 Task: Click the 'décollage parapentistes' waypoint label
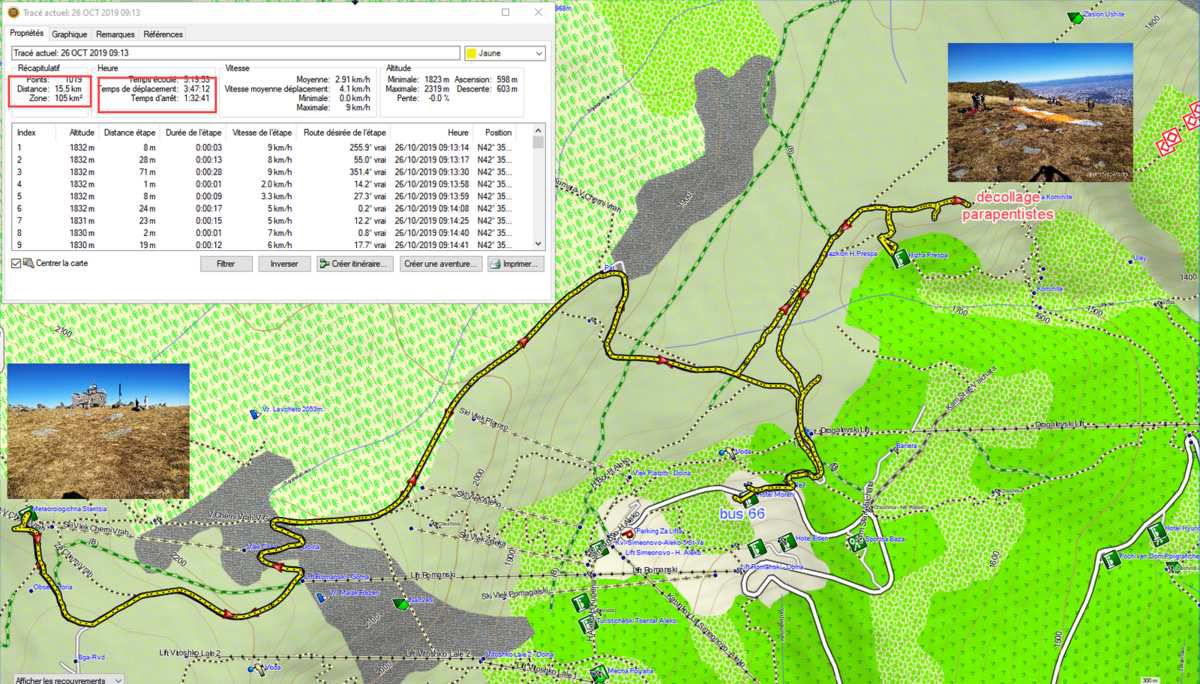pos(1009,207)
